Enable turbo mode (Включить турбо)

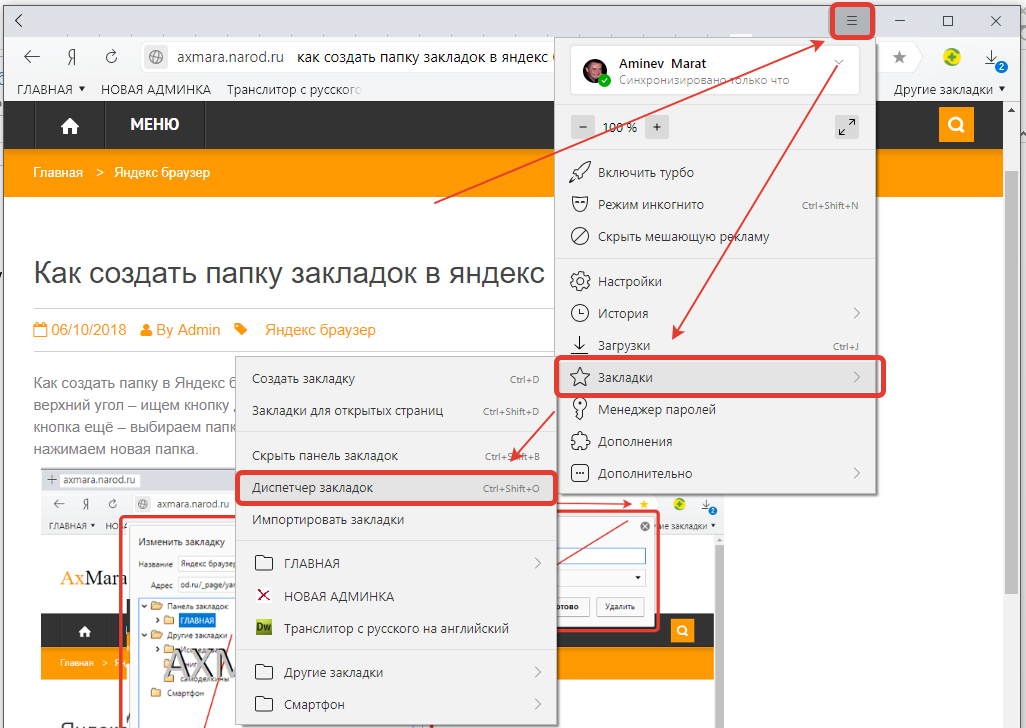(x=715, y=173)
